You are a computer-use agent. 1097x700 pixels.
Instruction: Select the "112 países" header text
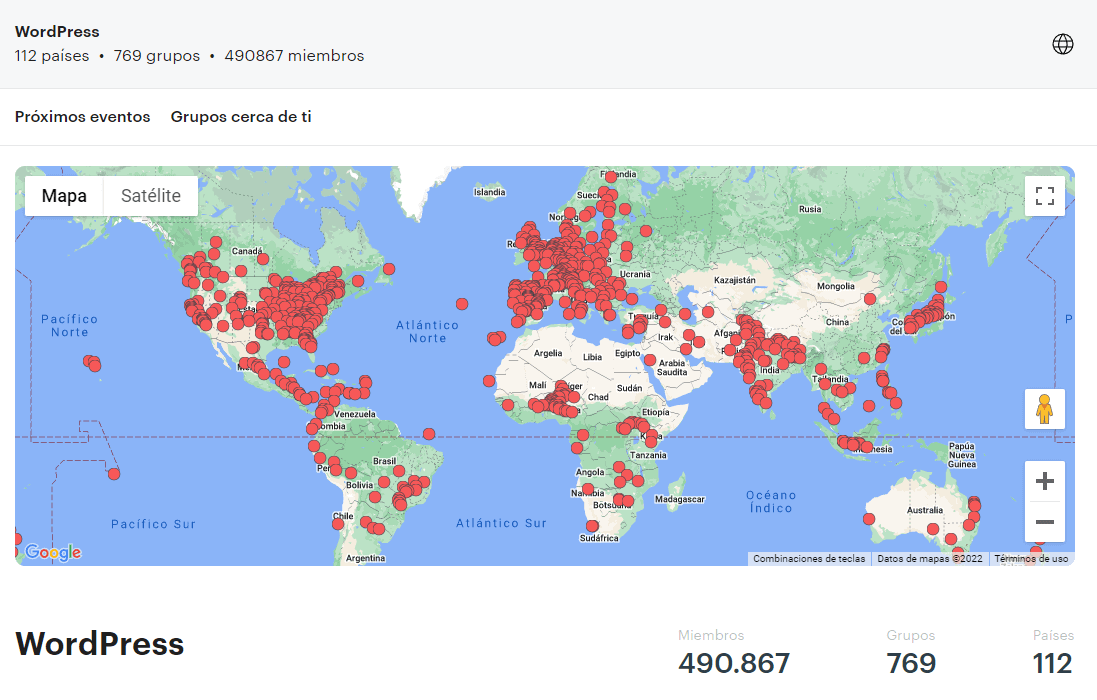point(52,56)
